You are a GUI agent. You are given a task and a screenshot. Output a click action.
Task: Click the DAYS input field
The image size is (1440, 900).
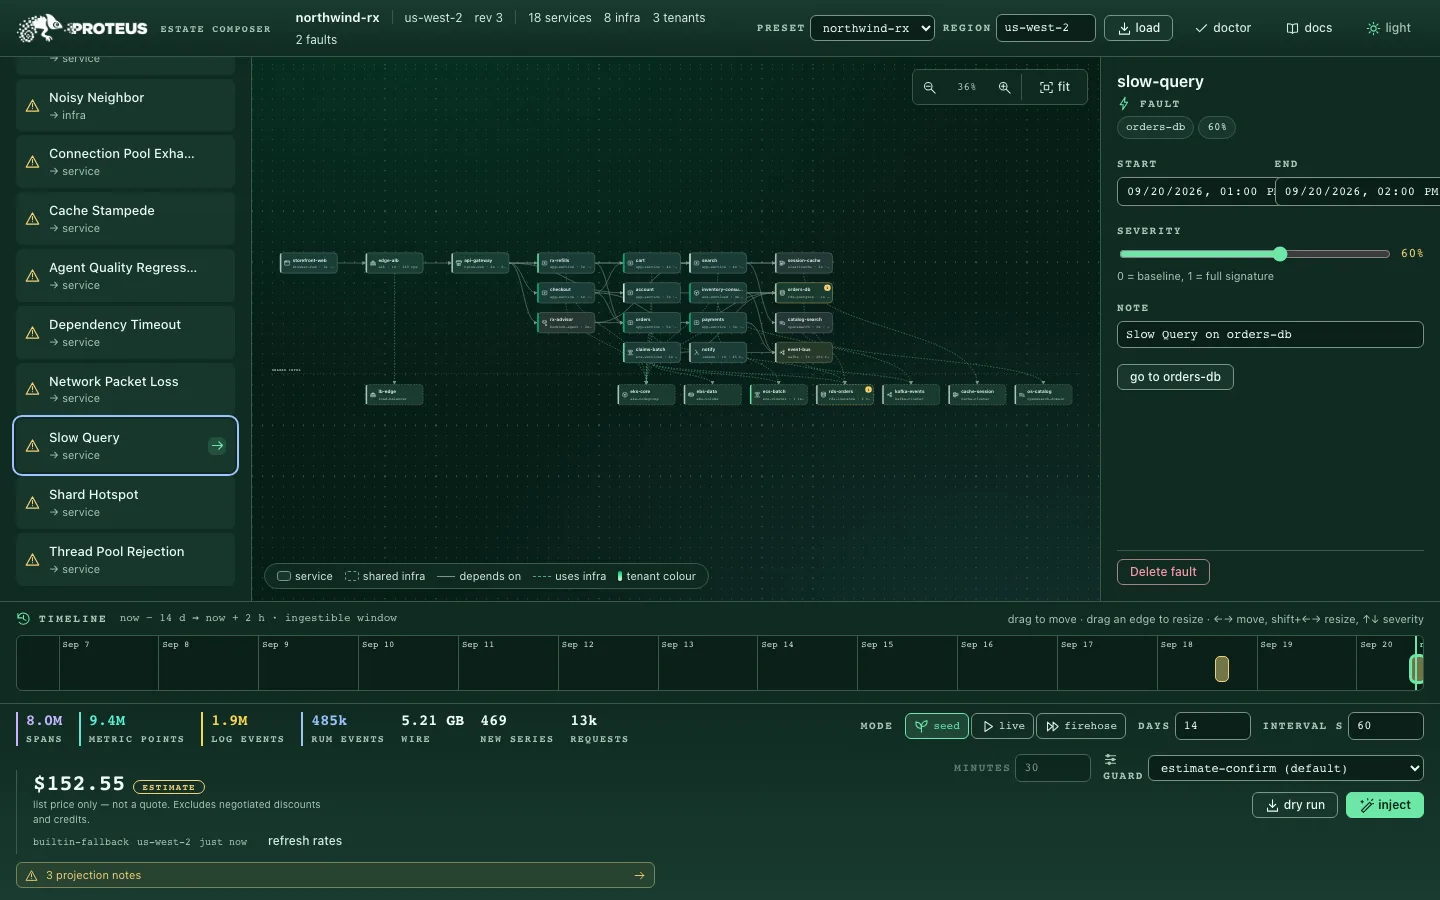pos(1211,726)
